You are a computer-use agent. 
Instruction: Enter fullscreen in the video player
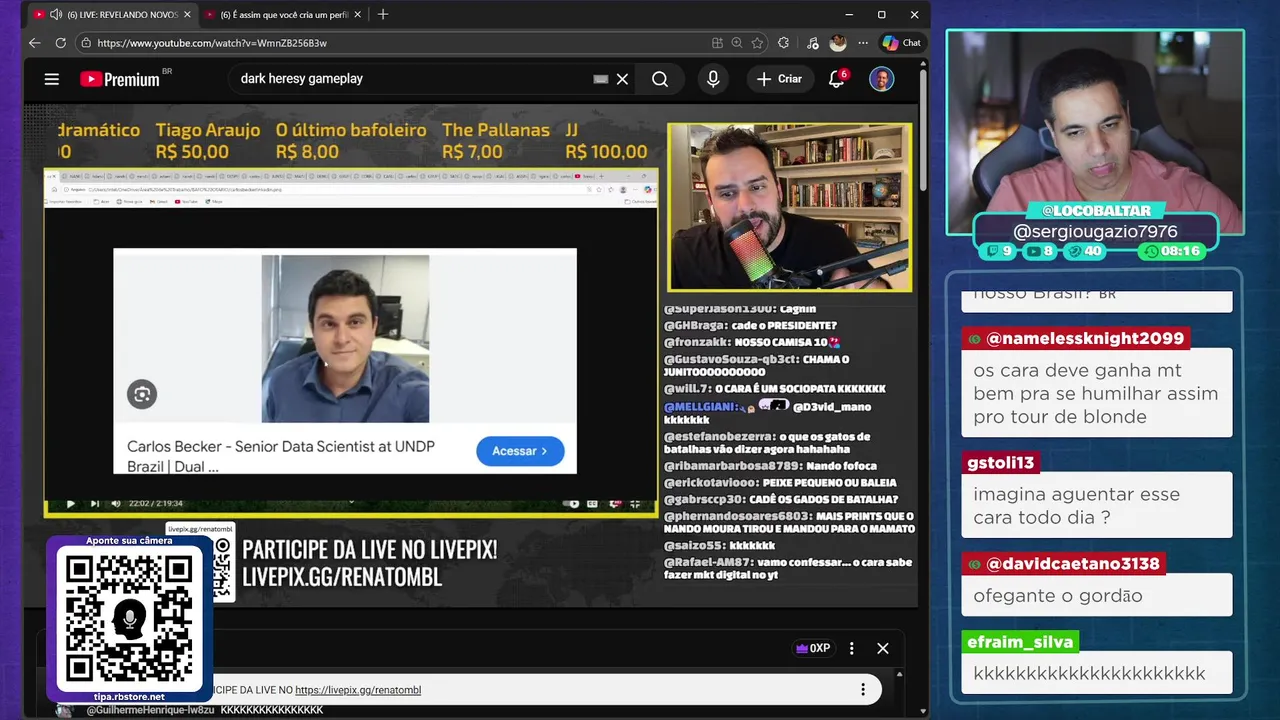(x=636, y=503)
